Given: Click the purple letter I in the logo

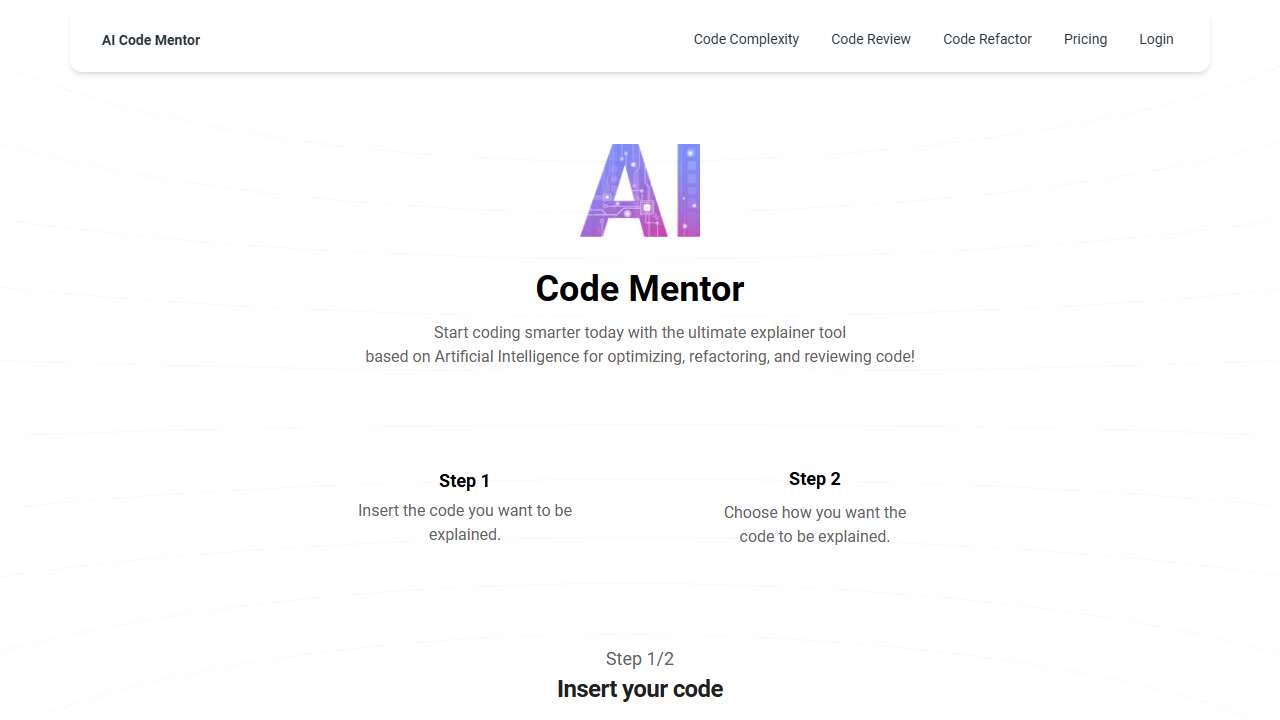Looking at the screenshot, I should coord(689,190).
